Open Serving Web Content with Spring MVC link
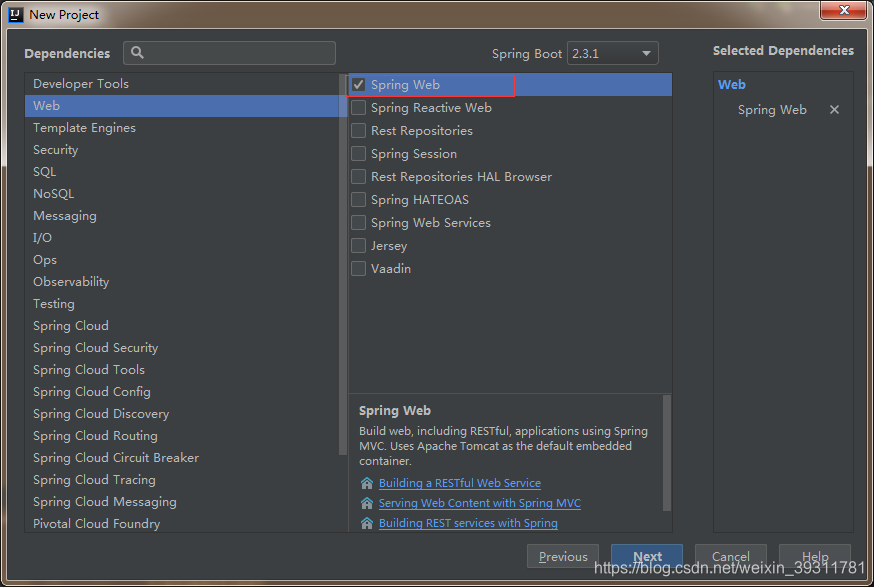874x587 pixels. (x=480, y=503)
